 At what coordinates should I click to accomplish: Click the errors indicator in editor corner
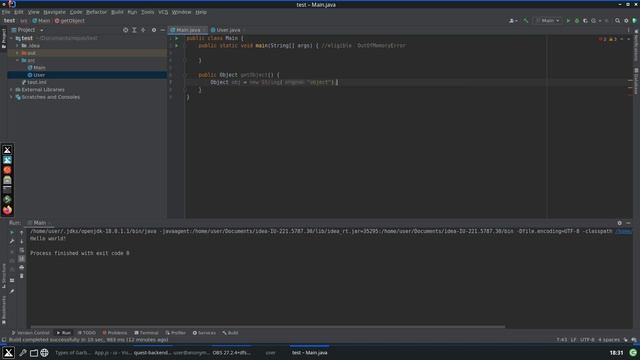pyautogui.click(x=603, y=39)
